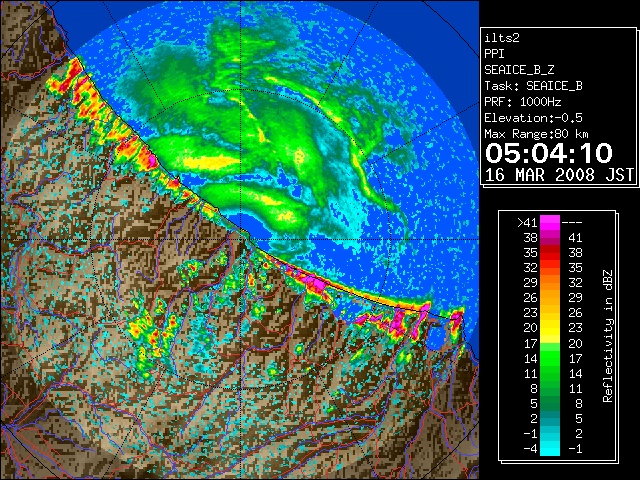
Task: Click the 'Task: SEAICE_B' line
Action: pos(533,86)
